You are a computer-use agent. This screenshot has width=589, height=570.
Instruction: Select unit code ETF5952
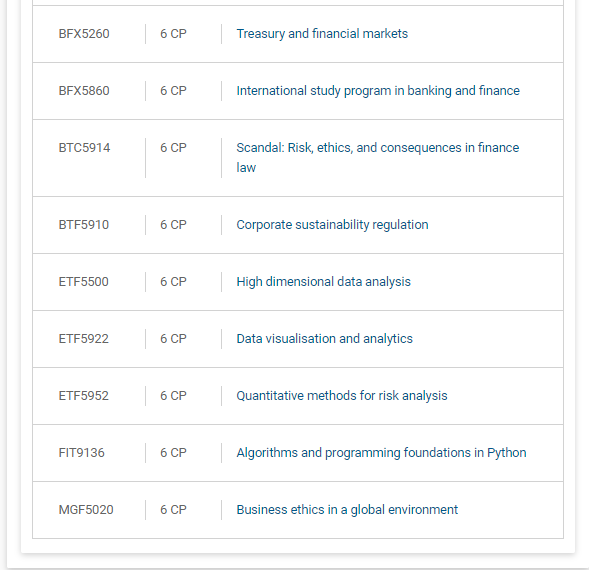click(x=83, y=396)
